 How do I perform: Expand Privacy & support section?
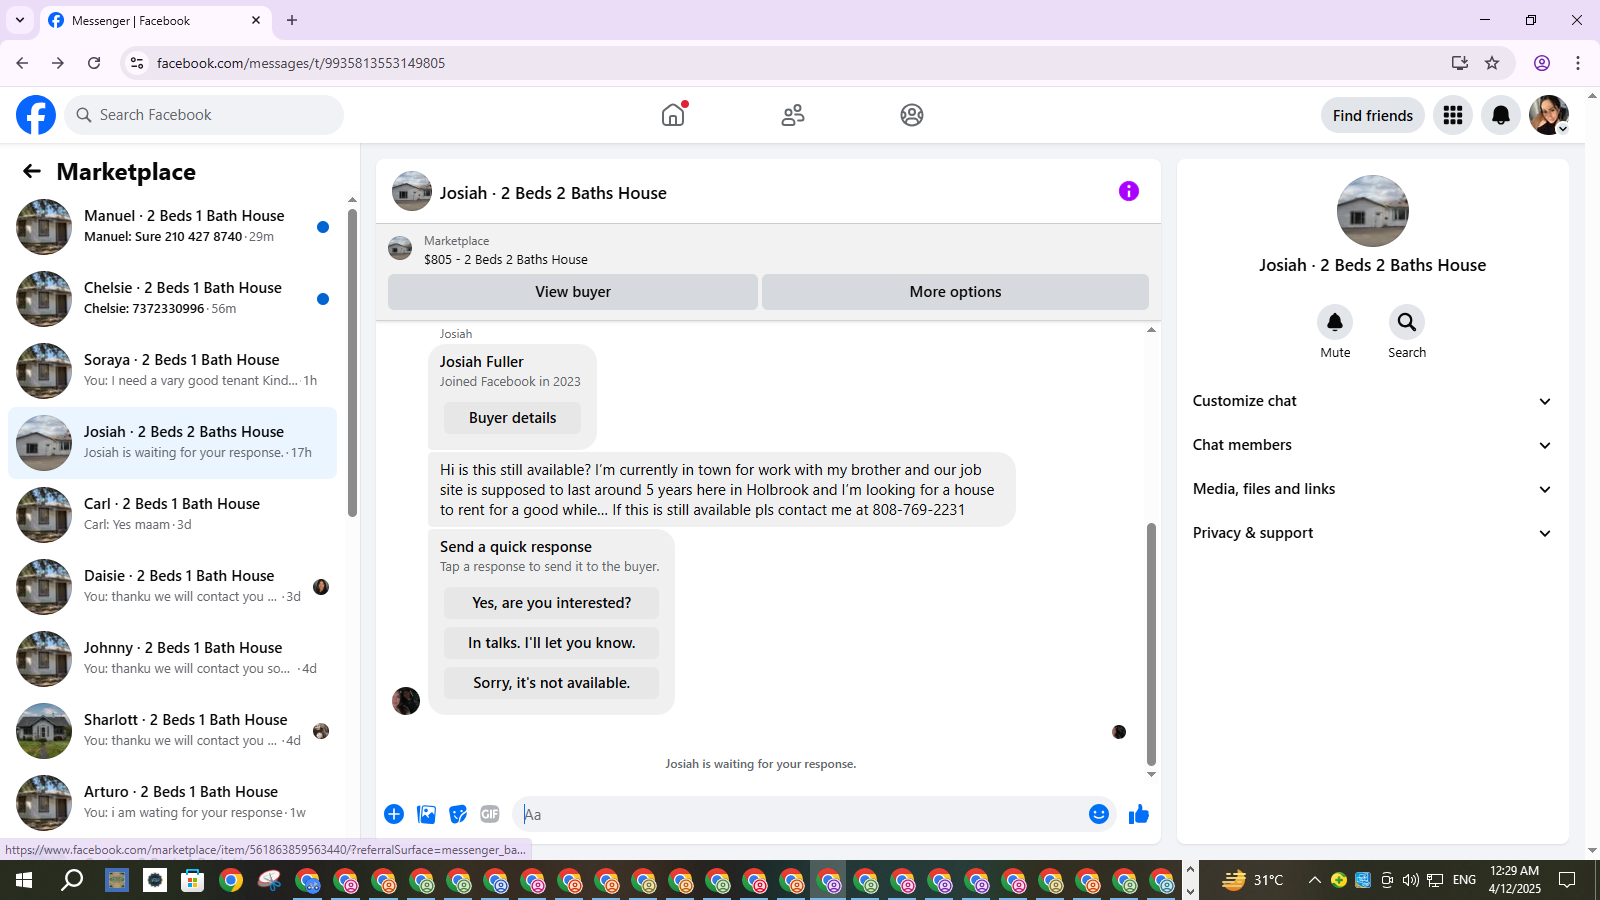pos(1372,533)
